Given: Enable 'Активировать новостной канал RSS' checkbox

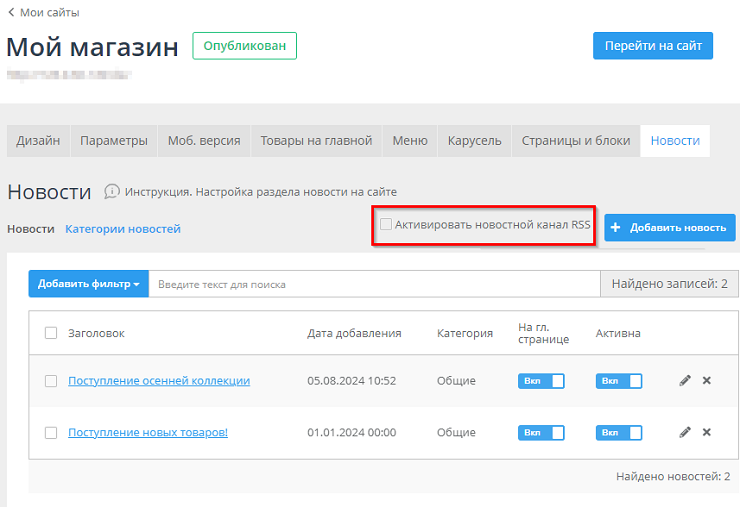Looking at the screenshot, I should pos(386,226).
